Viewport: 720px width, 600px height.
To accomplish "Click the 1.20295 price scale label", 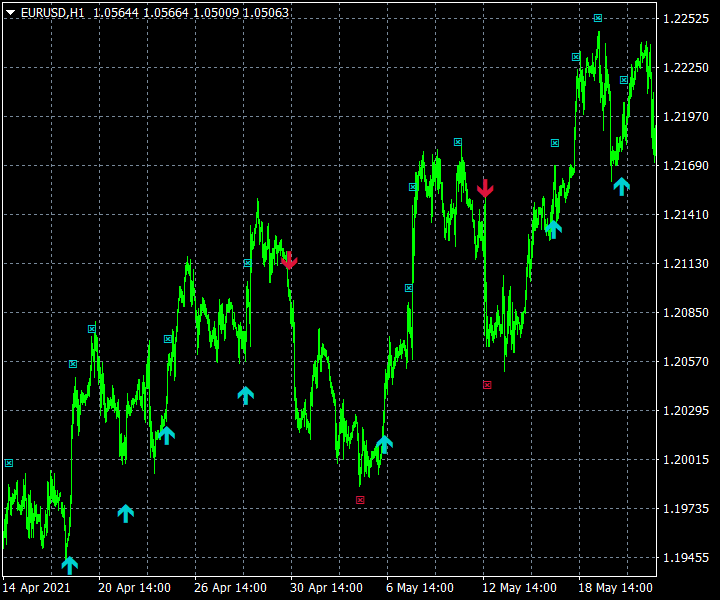I will tap(686, 410).
